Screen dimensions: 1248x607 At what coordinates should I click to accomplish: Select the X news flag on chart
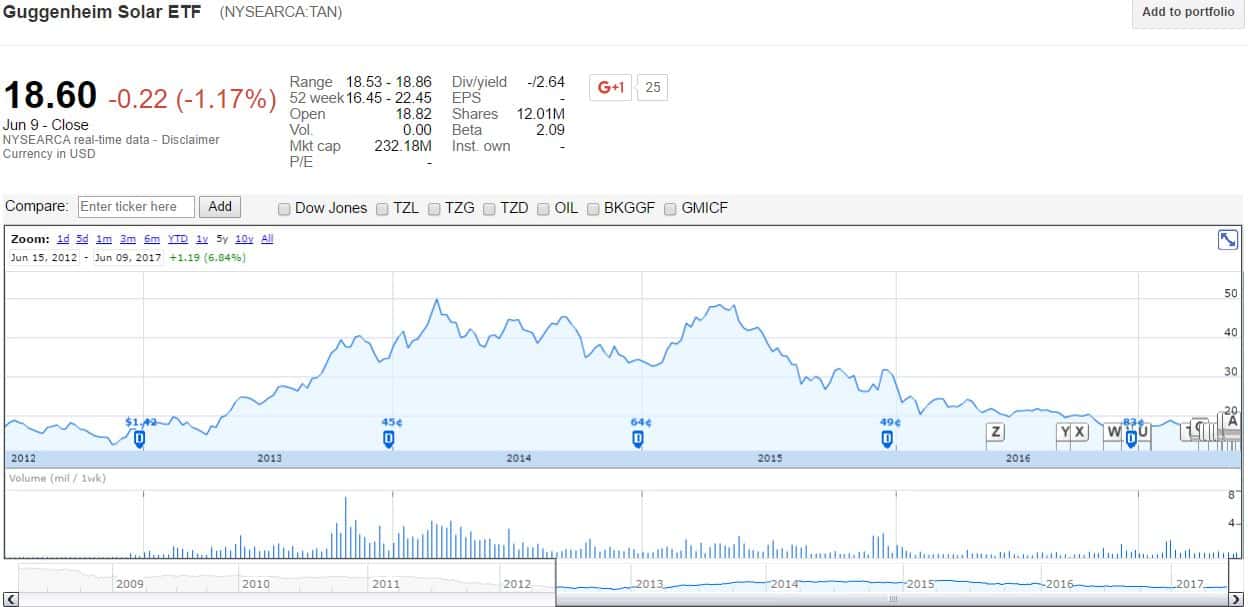[x=1080, y=432]
